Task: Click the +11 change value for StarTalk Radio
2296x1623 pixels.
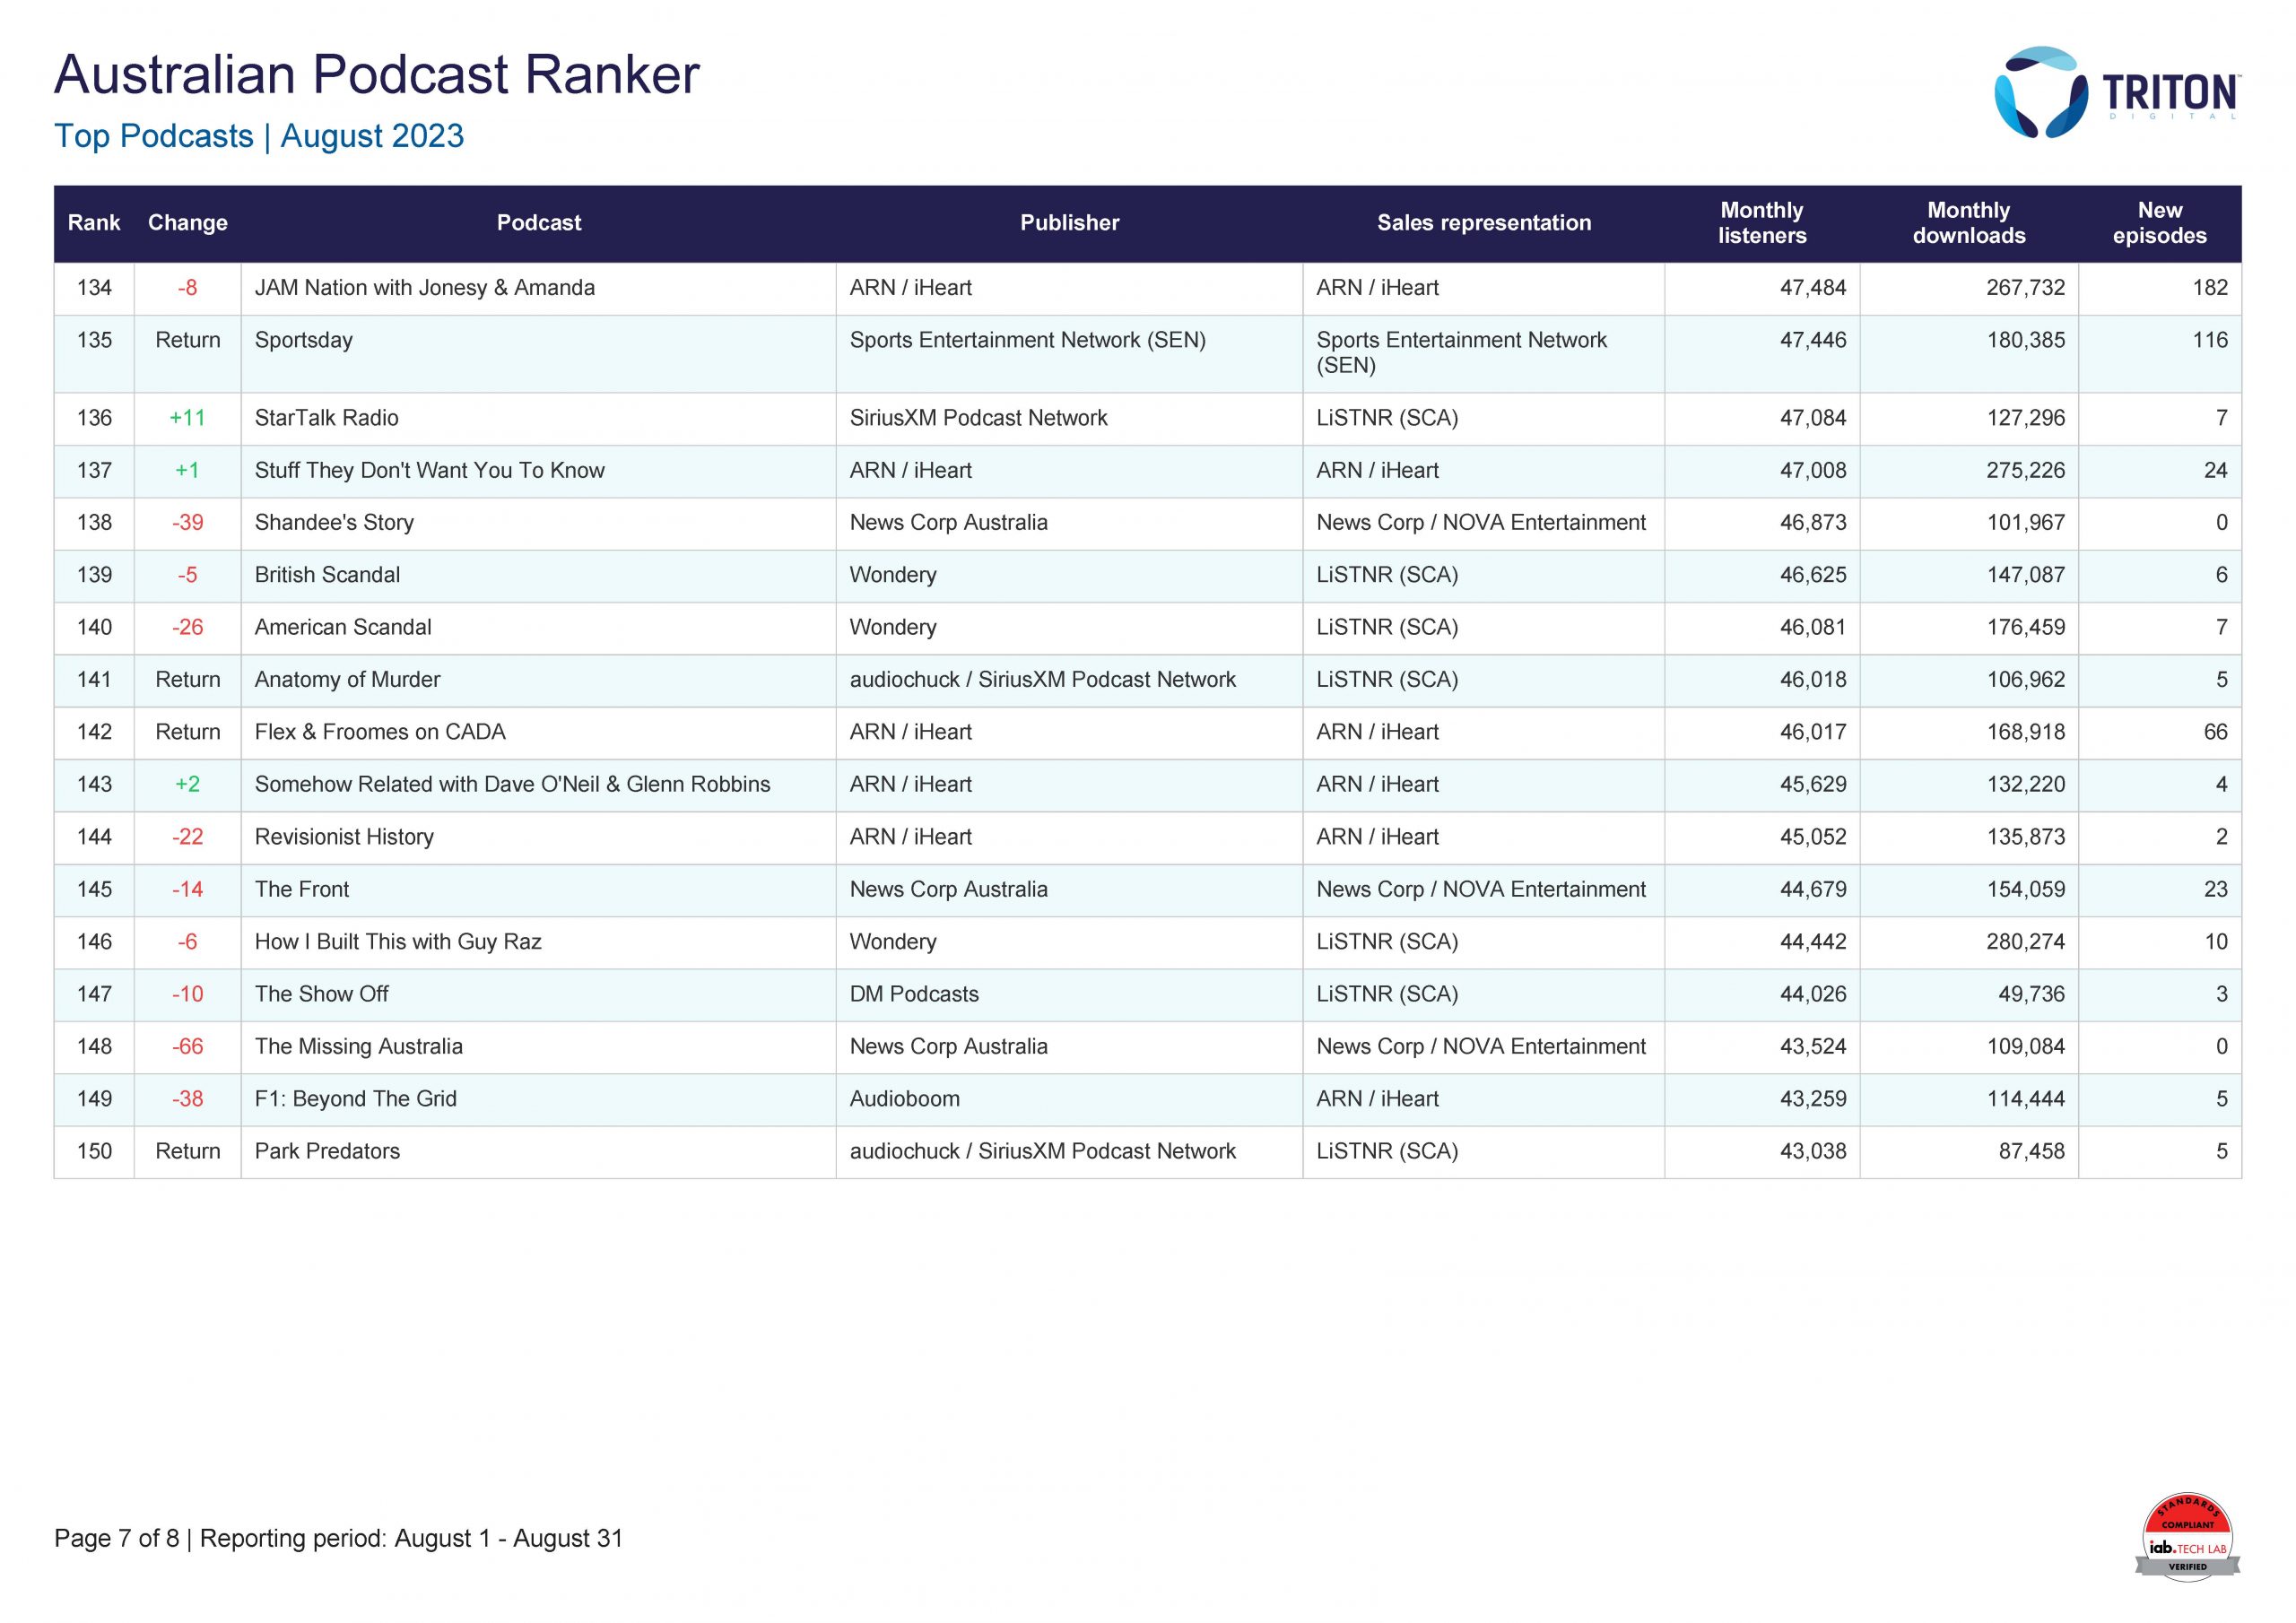Action: point(188,418)
